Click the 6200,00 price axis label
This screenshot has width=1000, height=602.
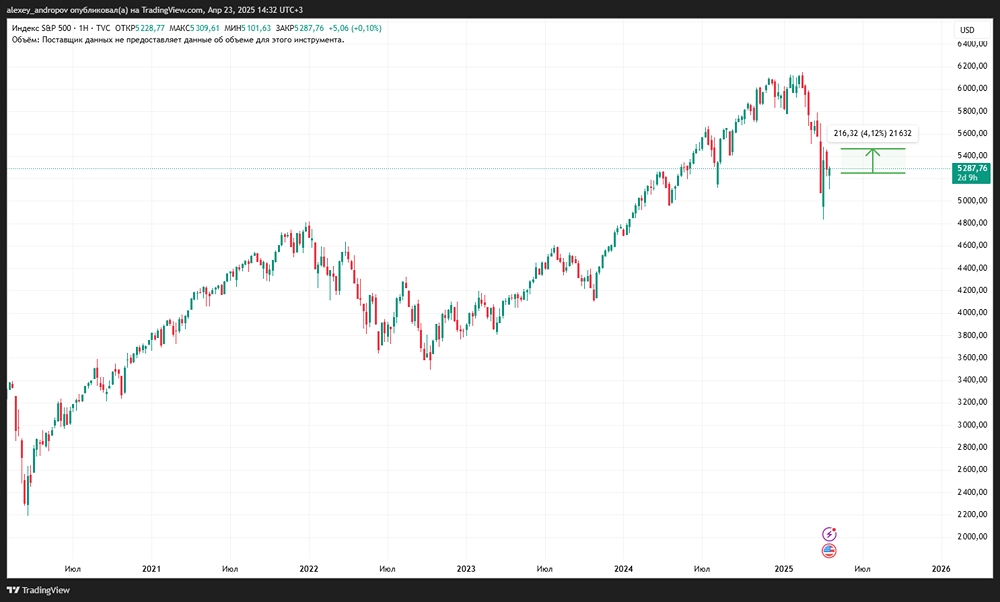pos(972,66)
